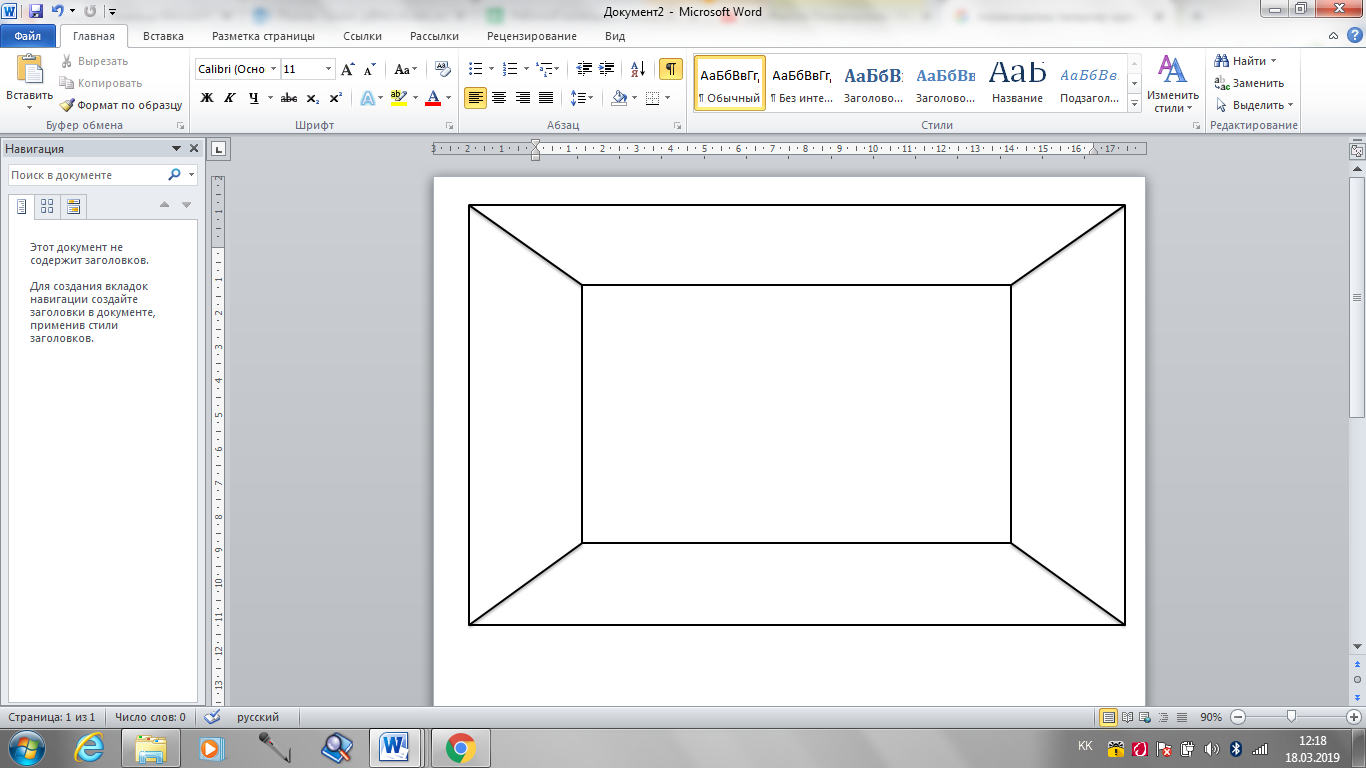
Task: Apply the Название style
Action: pos(1017,83)
